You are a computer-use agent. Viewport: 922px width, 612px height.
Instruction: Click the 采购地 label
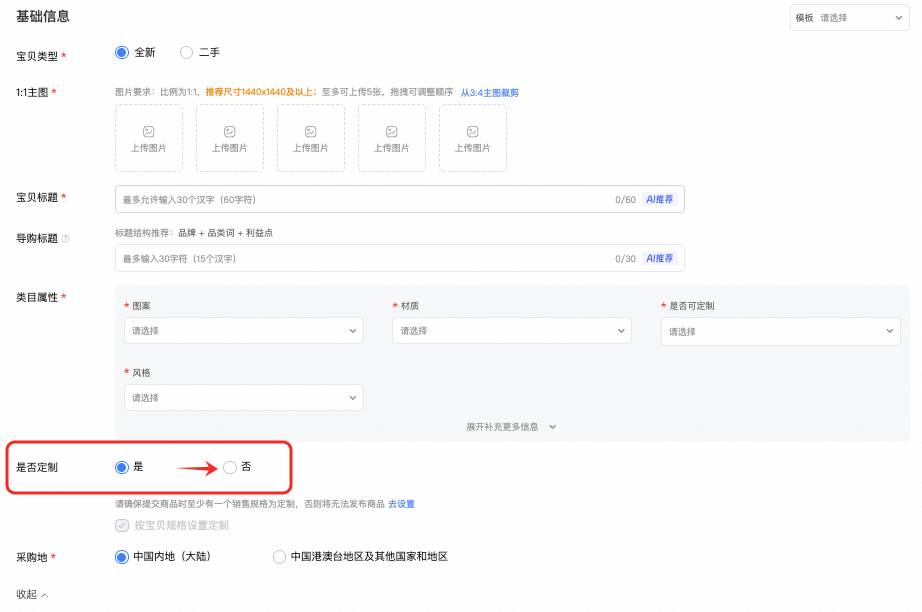click(32, 557)
